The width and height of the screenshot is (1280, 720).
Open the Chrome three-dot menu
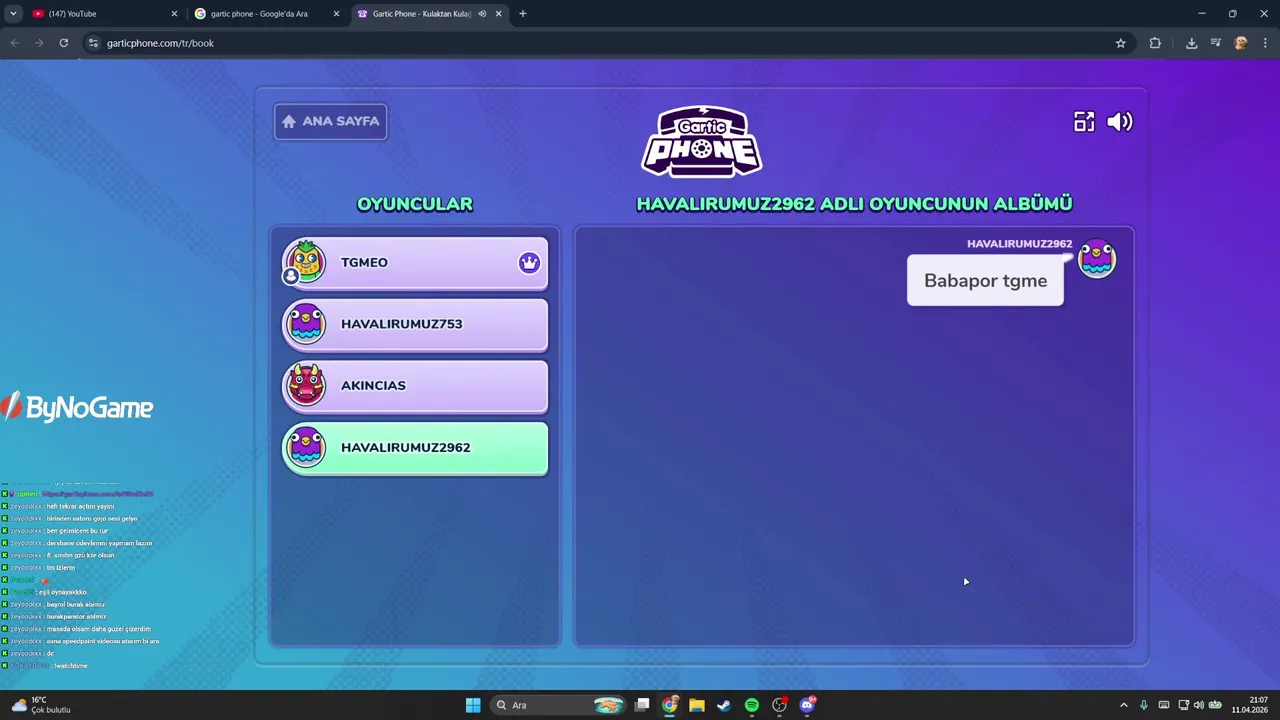1265,43
